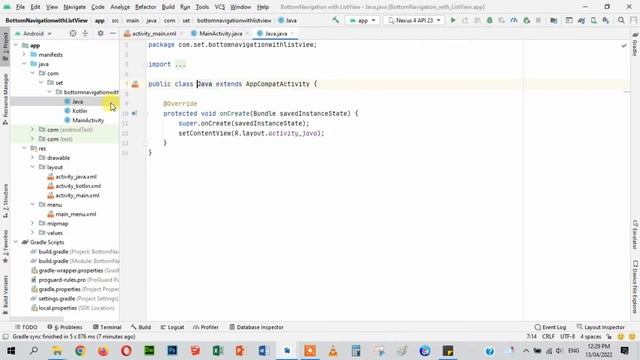Click the Debug app bug icon

489,20
